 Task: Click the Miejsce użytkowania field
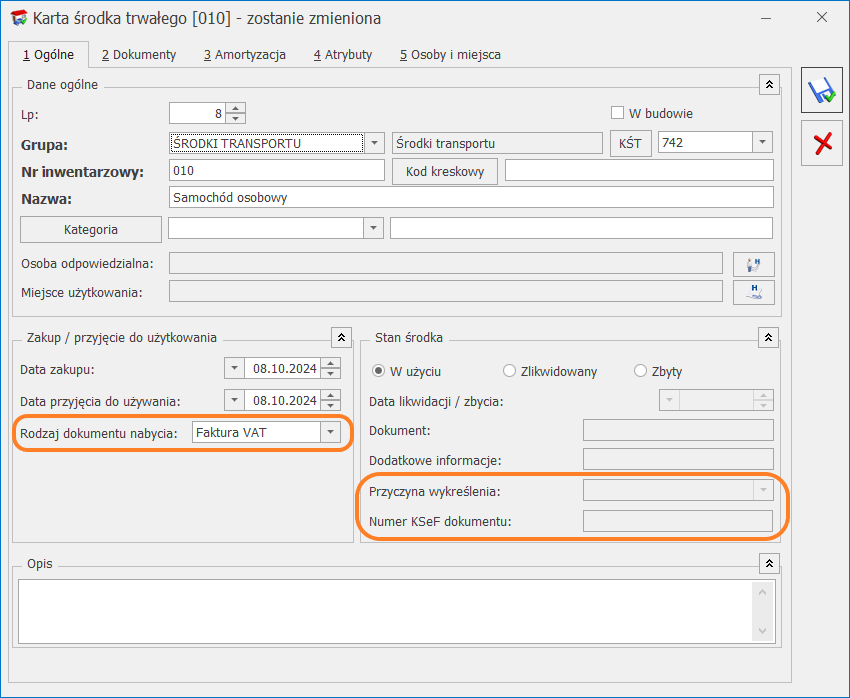[x=446, y=291]
